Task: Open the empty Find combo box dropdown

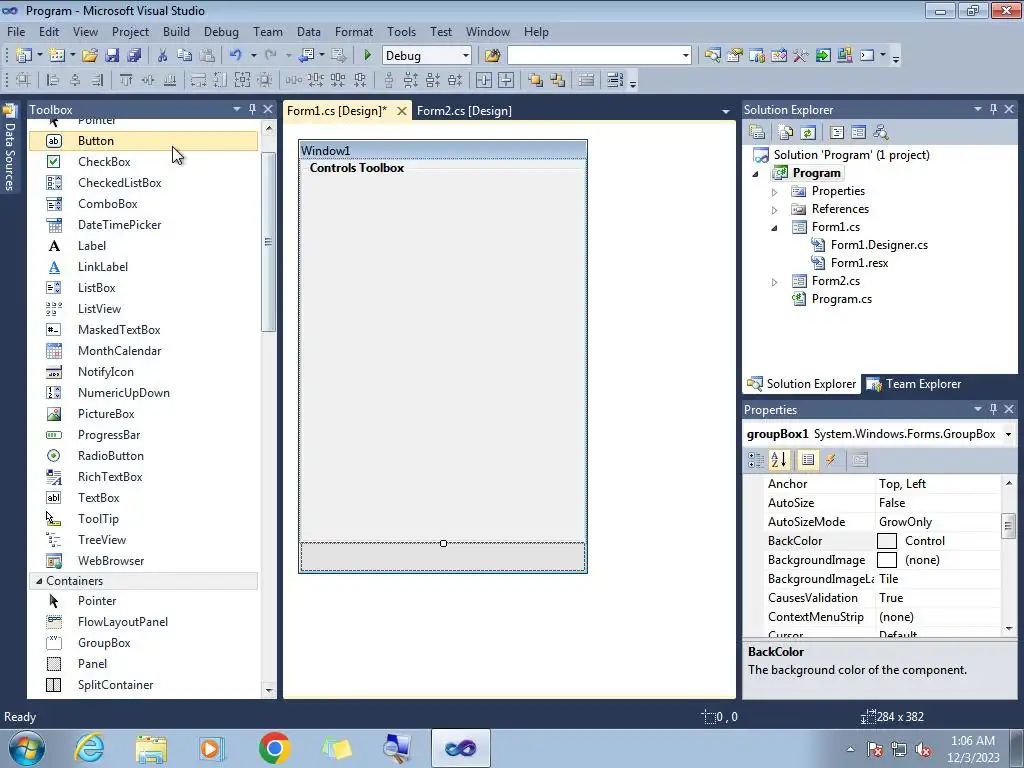Action: pyautogui.click(x=685, y=56)
